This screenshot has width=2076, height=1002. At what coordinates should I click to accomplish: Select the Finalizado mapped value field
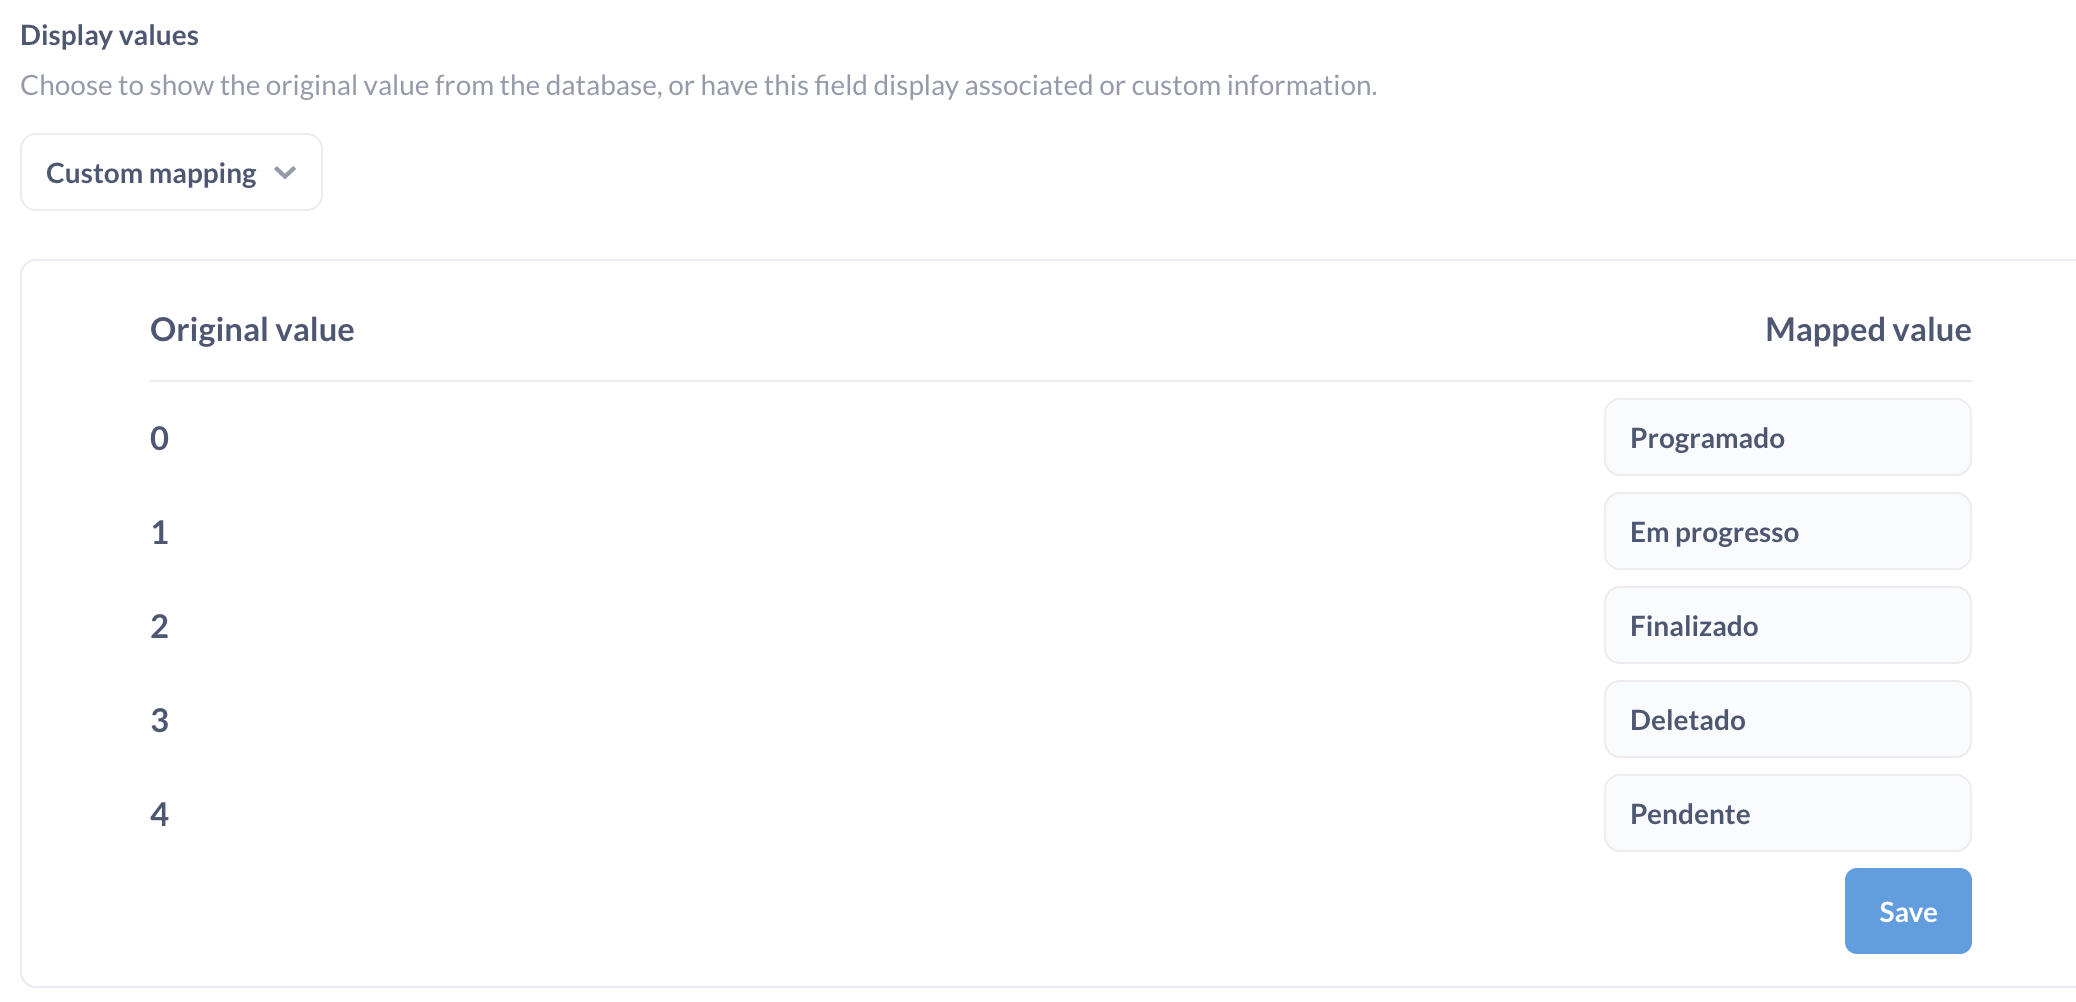pos(1786,625)
